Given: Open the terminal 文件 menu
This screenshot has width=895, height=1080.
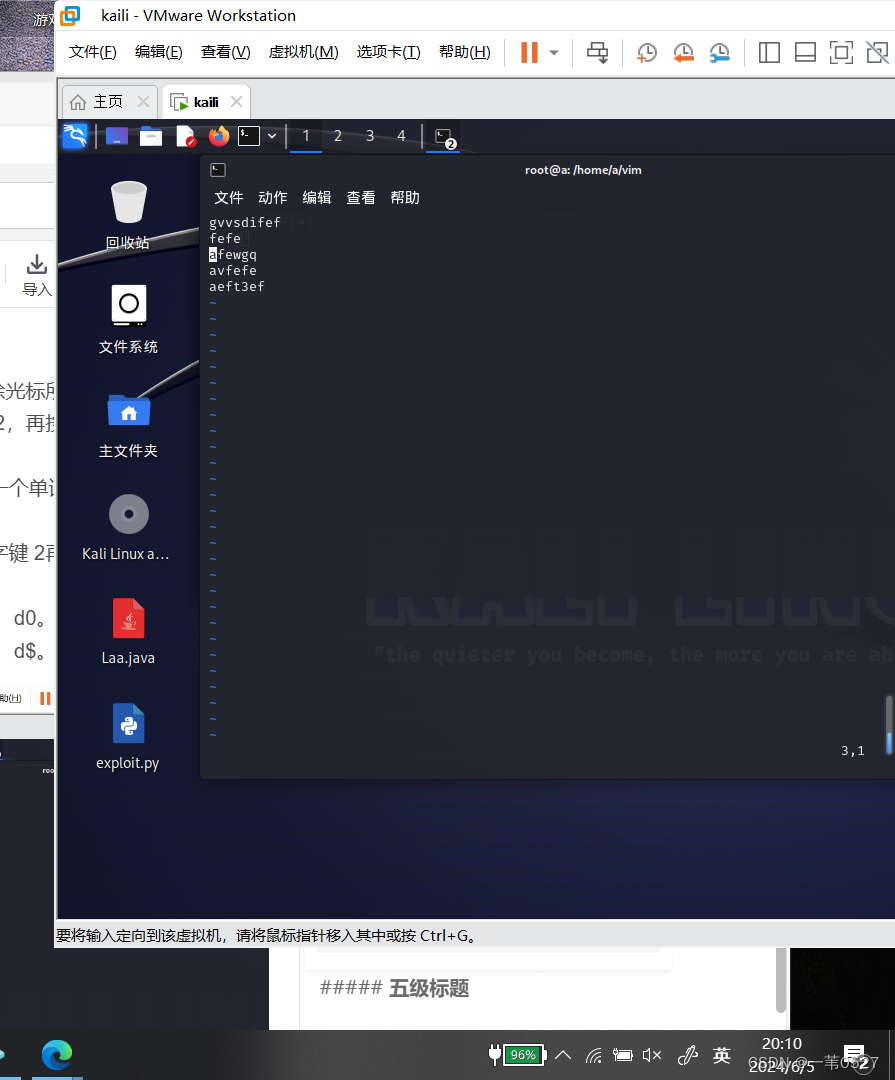Looking at the screenshot, I should pos(229,198).
